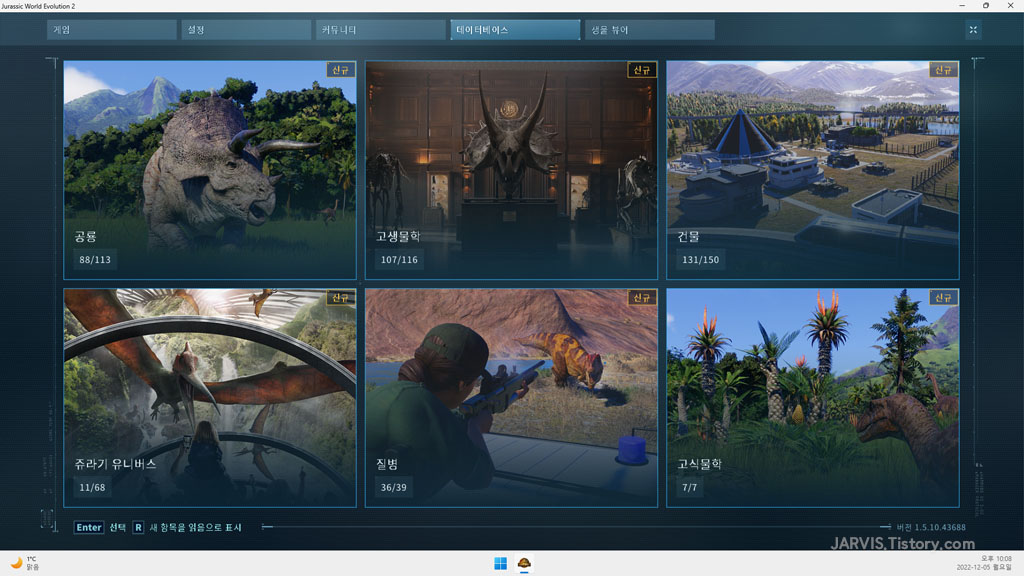
Task: Click the 131/150 counter on 건물
Action: [x=701, y=259]
